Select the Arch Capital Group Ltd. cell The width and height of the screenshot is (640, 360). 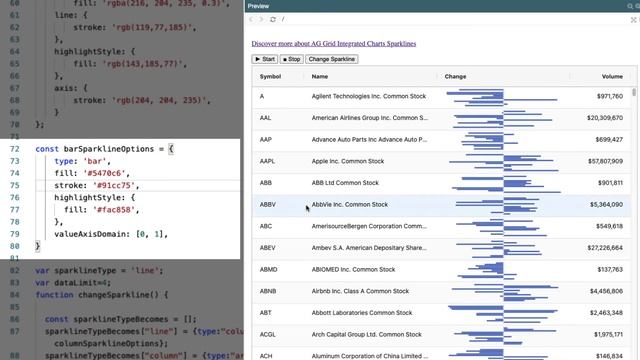[x=367, y=334]
